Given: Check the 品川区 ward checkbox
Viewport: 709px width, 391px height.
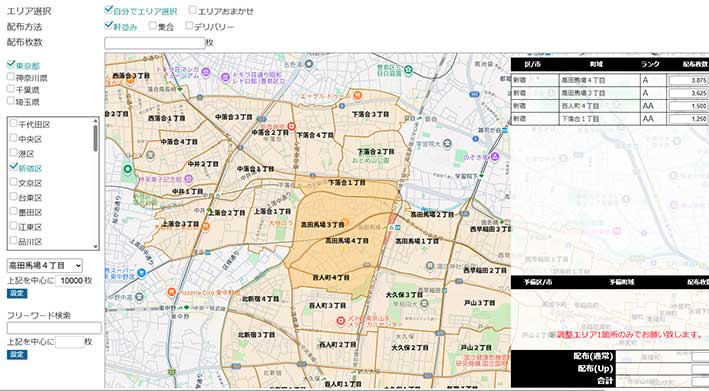Looking at the screenshot, I should point(14,240).
